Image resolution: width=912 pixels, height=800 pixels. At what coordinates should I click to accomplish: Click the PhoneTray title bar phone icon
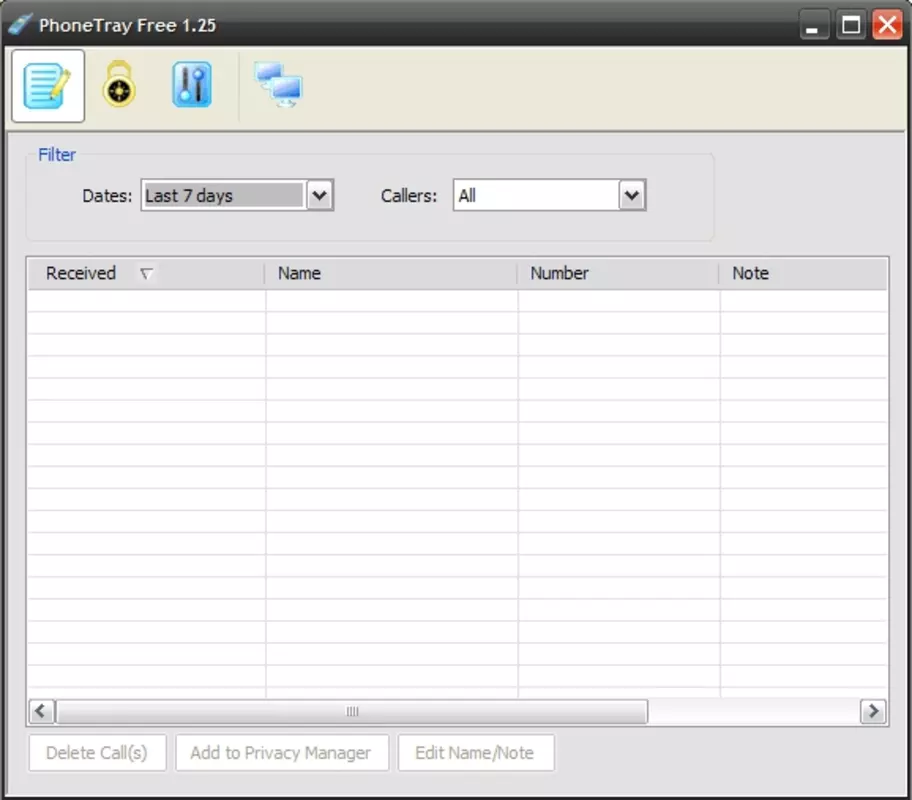pyautogui.click(x=19, y=24)
